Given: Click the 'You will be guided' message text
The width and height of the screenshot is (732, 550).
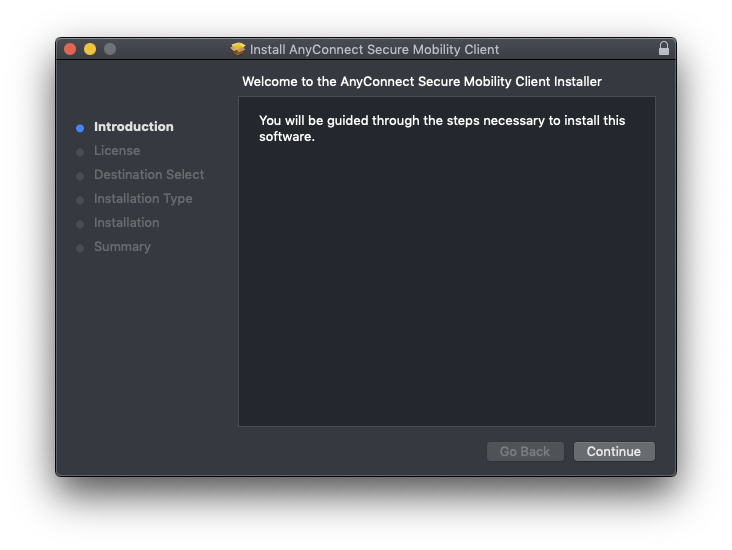Looking at the screenshot, I should [x=442, y=128].
